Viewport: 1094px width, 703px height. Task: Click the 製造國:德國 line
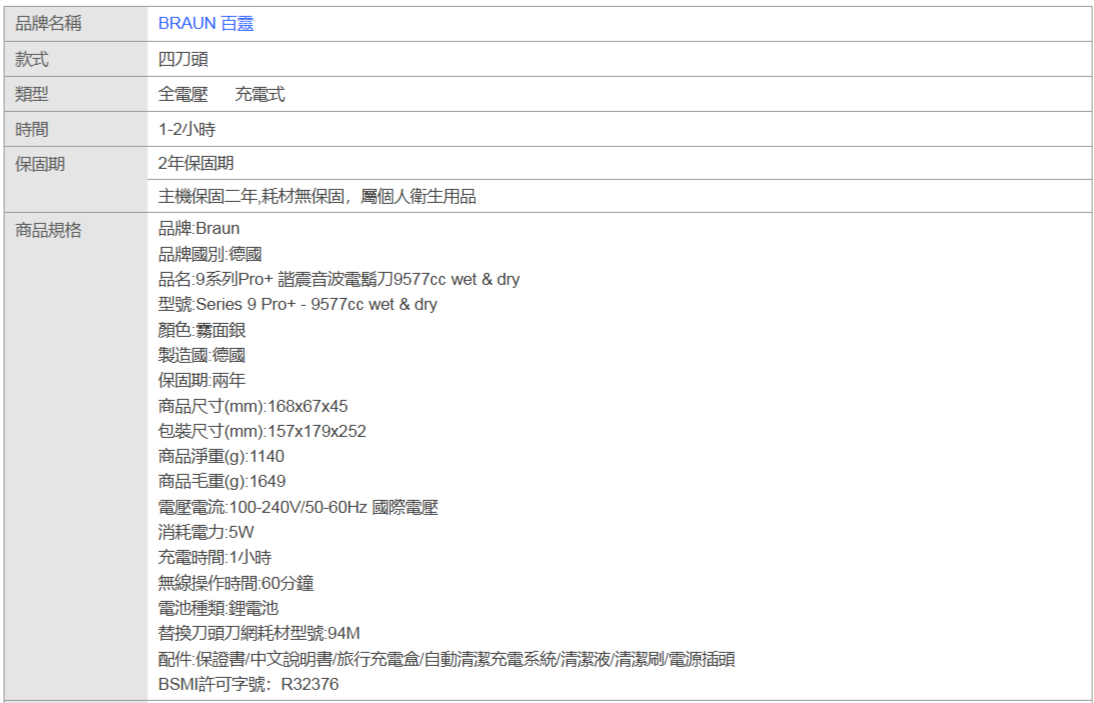point(202,355)
